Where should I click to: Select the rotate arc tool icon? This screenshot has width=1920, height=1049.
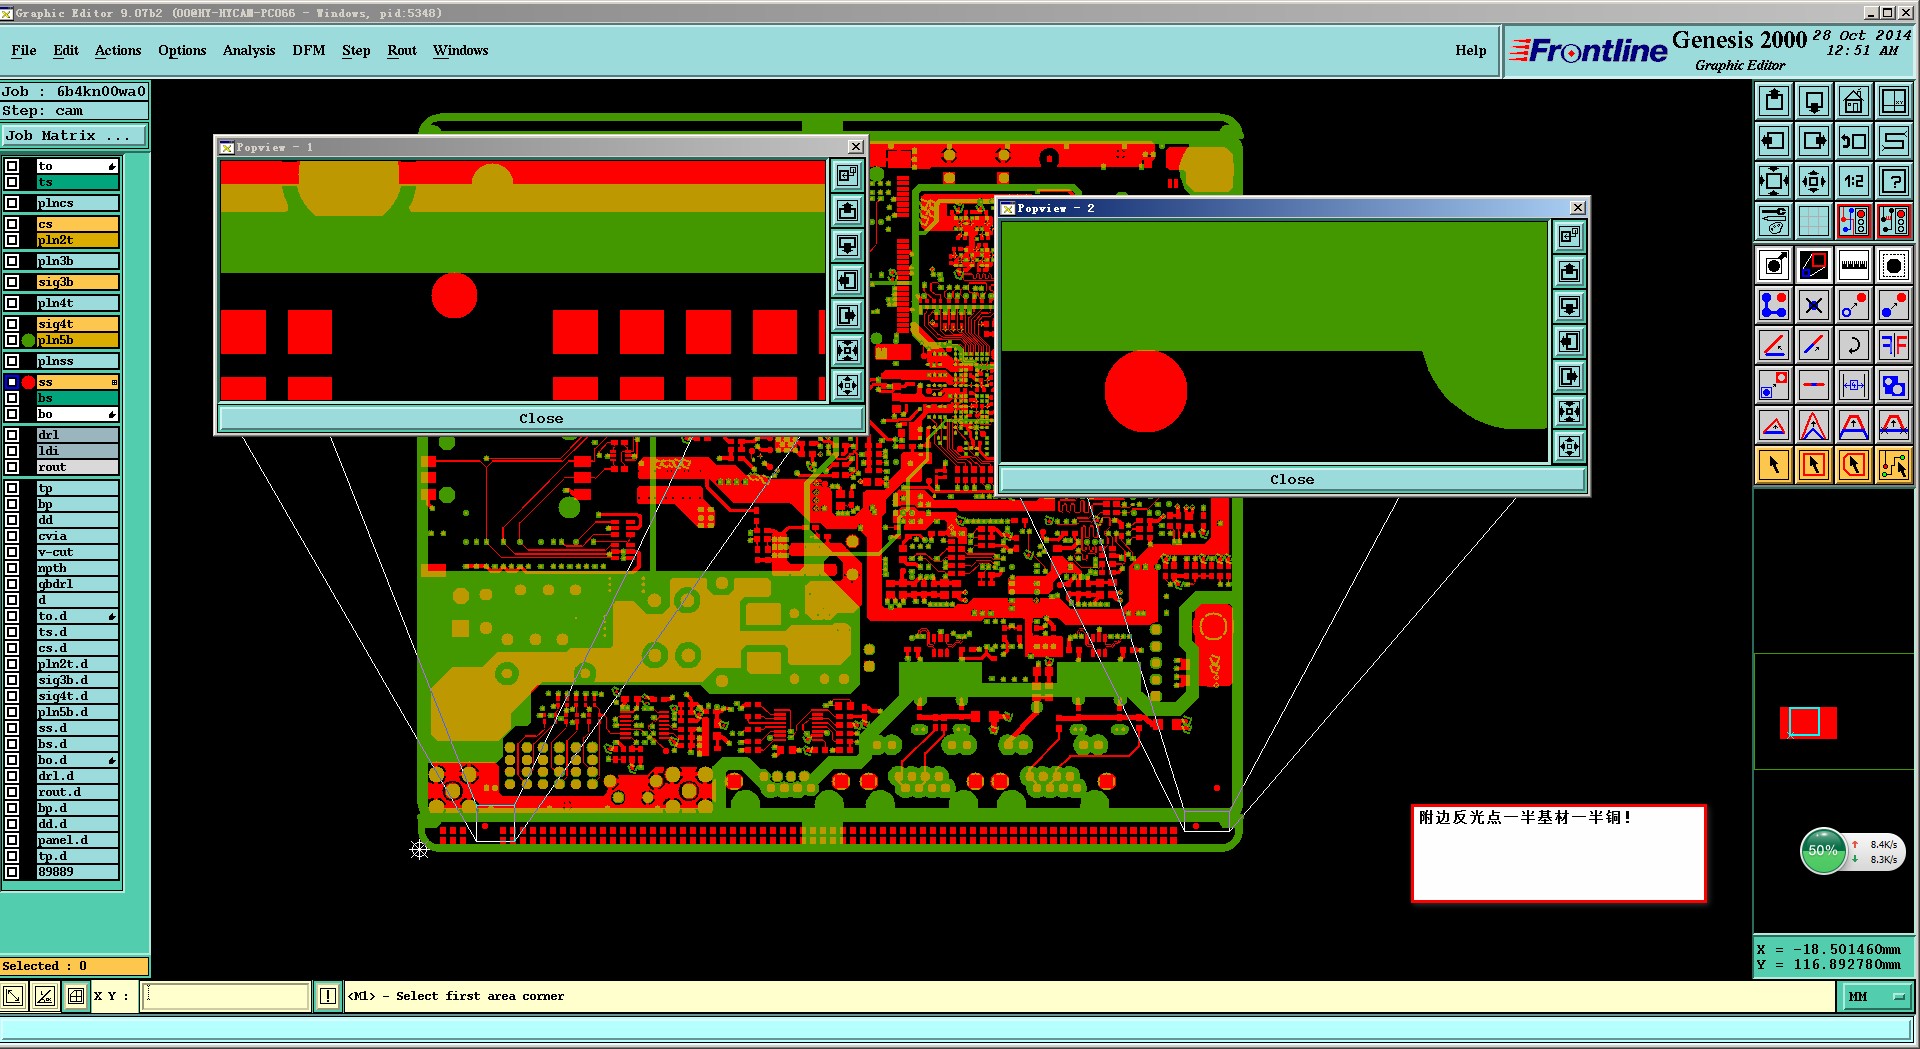(x=1854, y=345)
